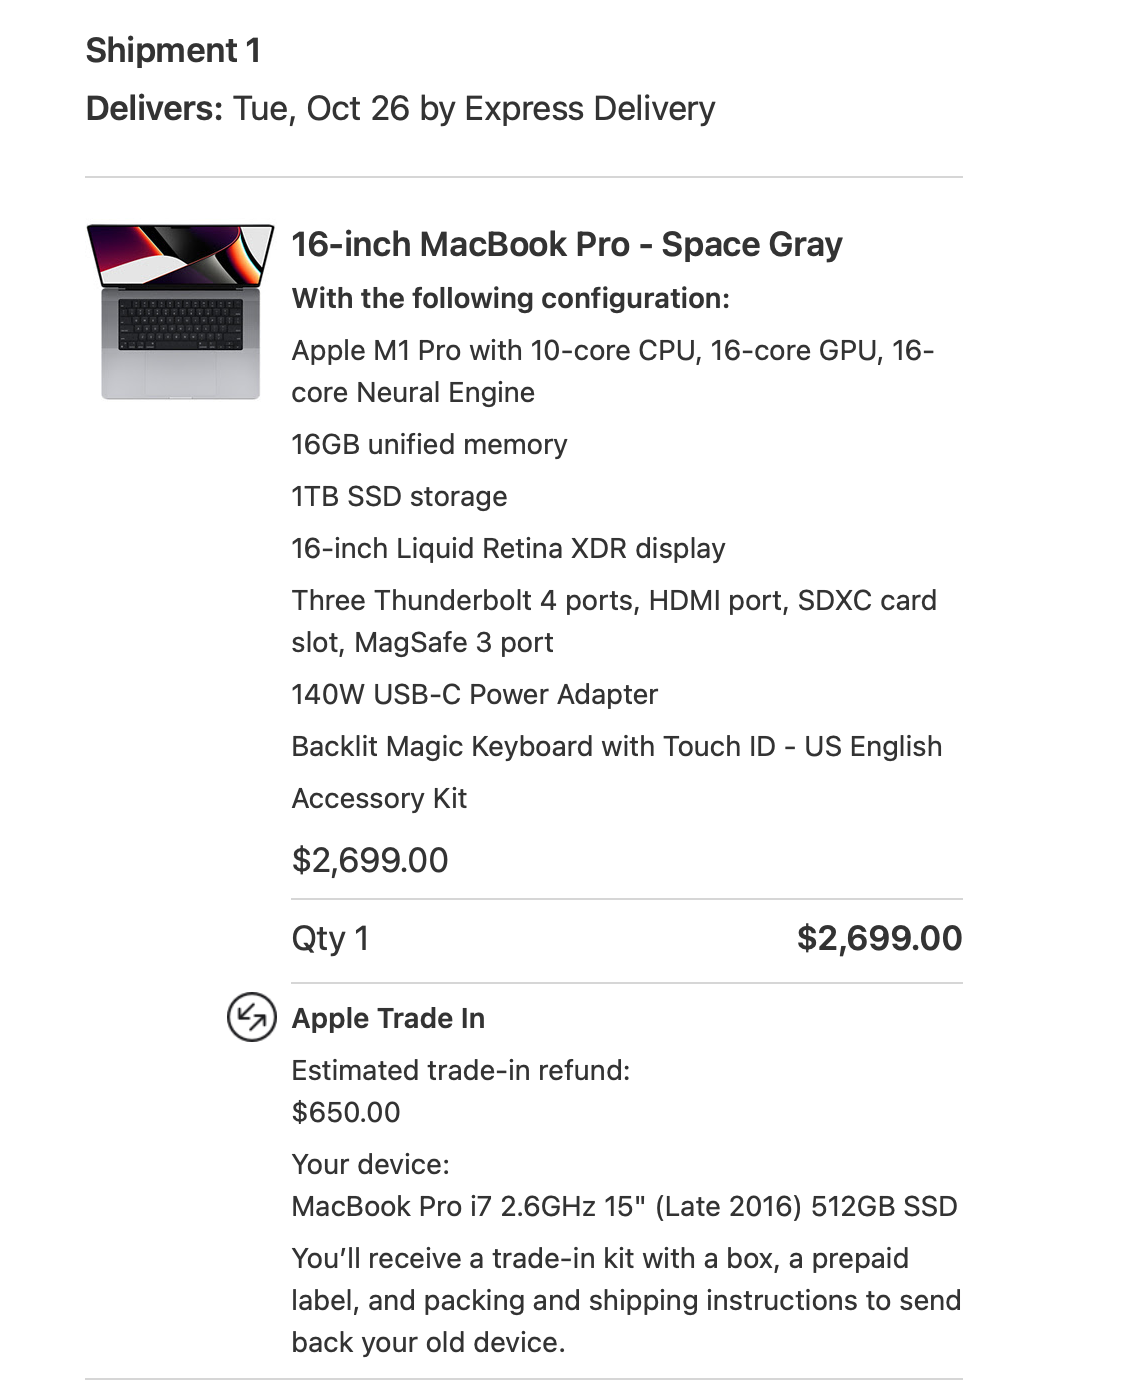Click the Apple Trade In arrows icon
Viewport: 1148px width, 1394px height.
[251, 1017]
